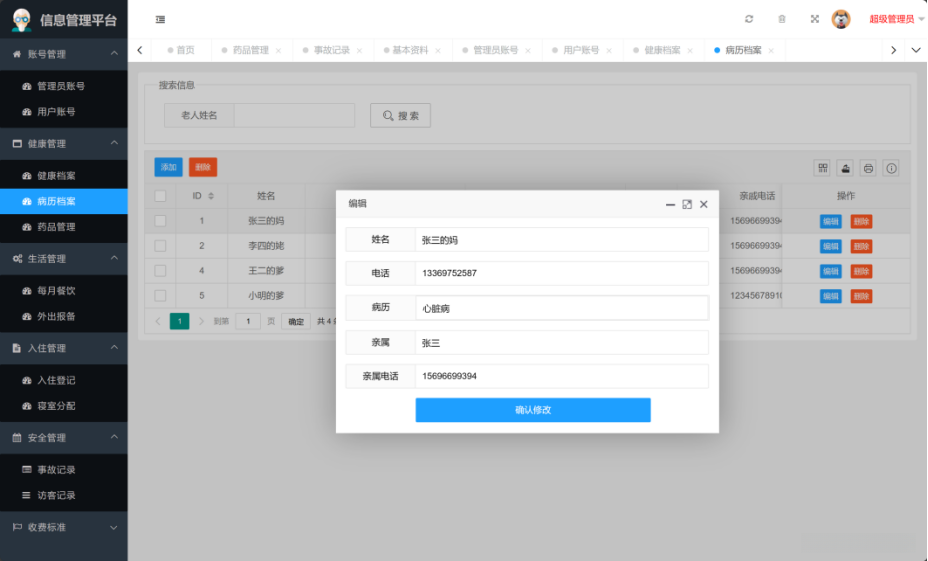Open 病历档案 in the sidebar
This screenshot has height=561, width=928.
(x=63, y=201)
